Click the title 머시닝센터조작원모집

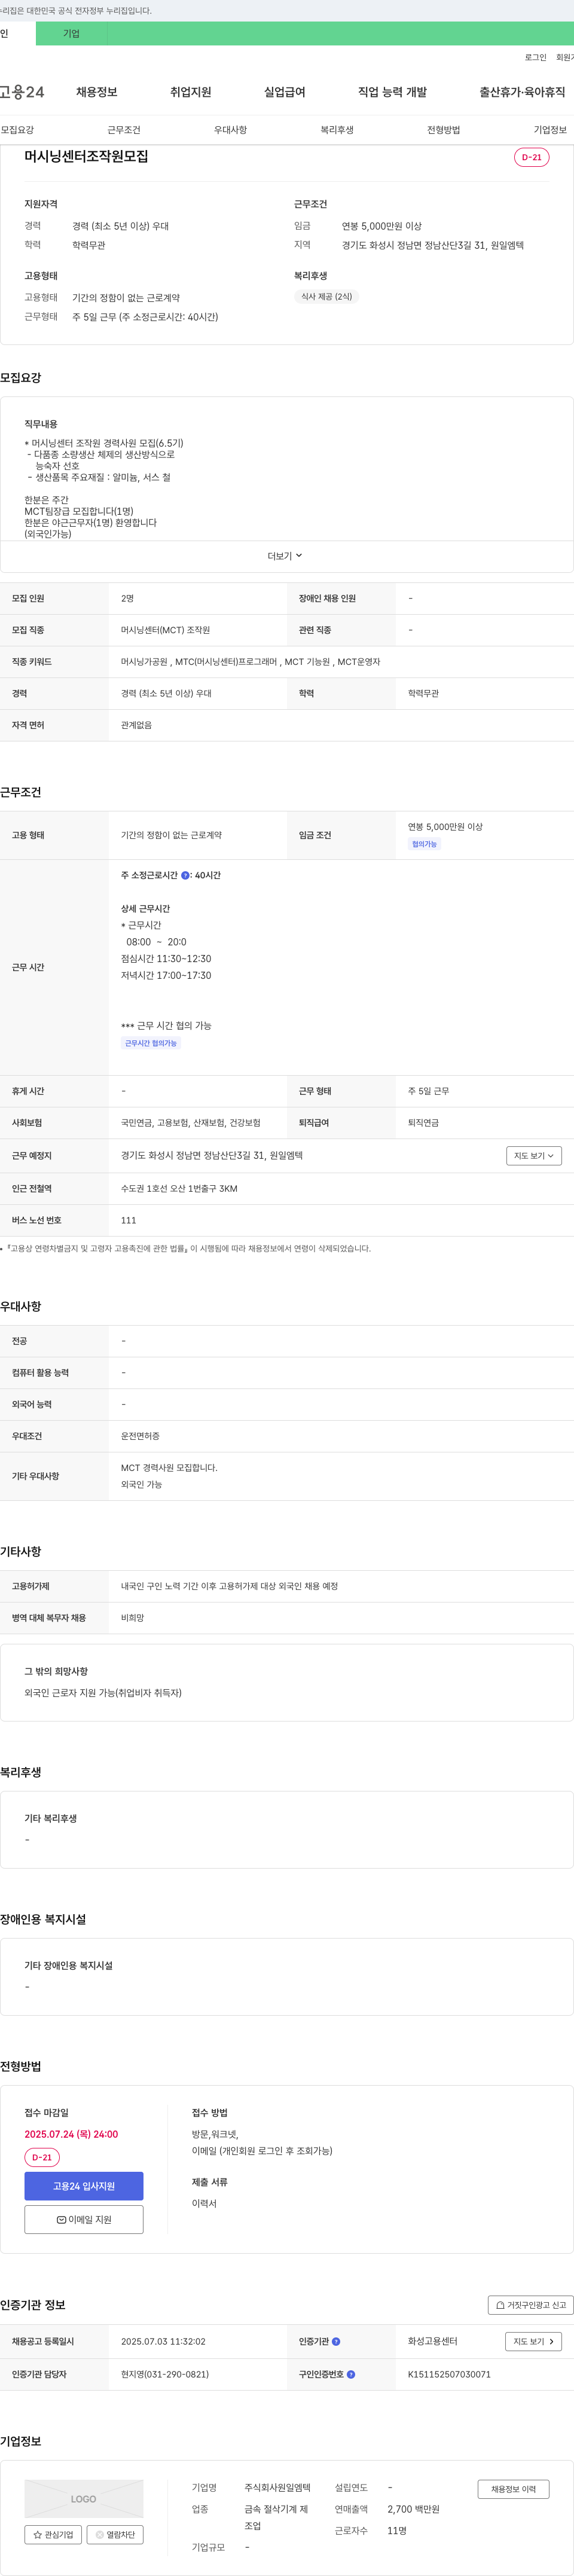click(86, 157)
